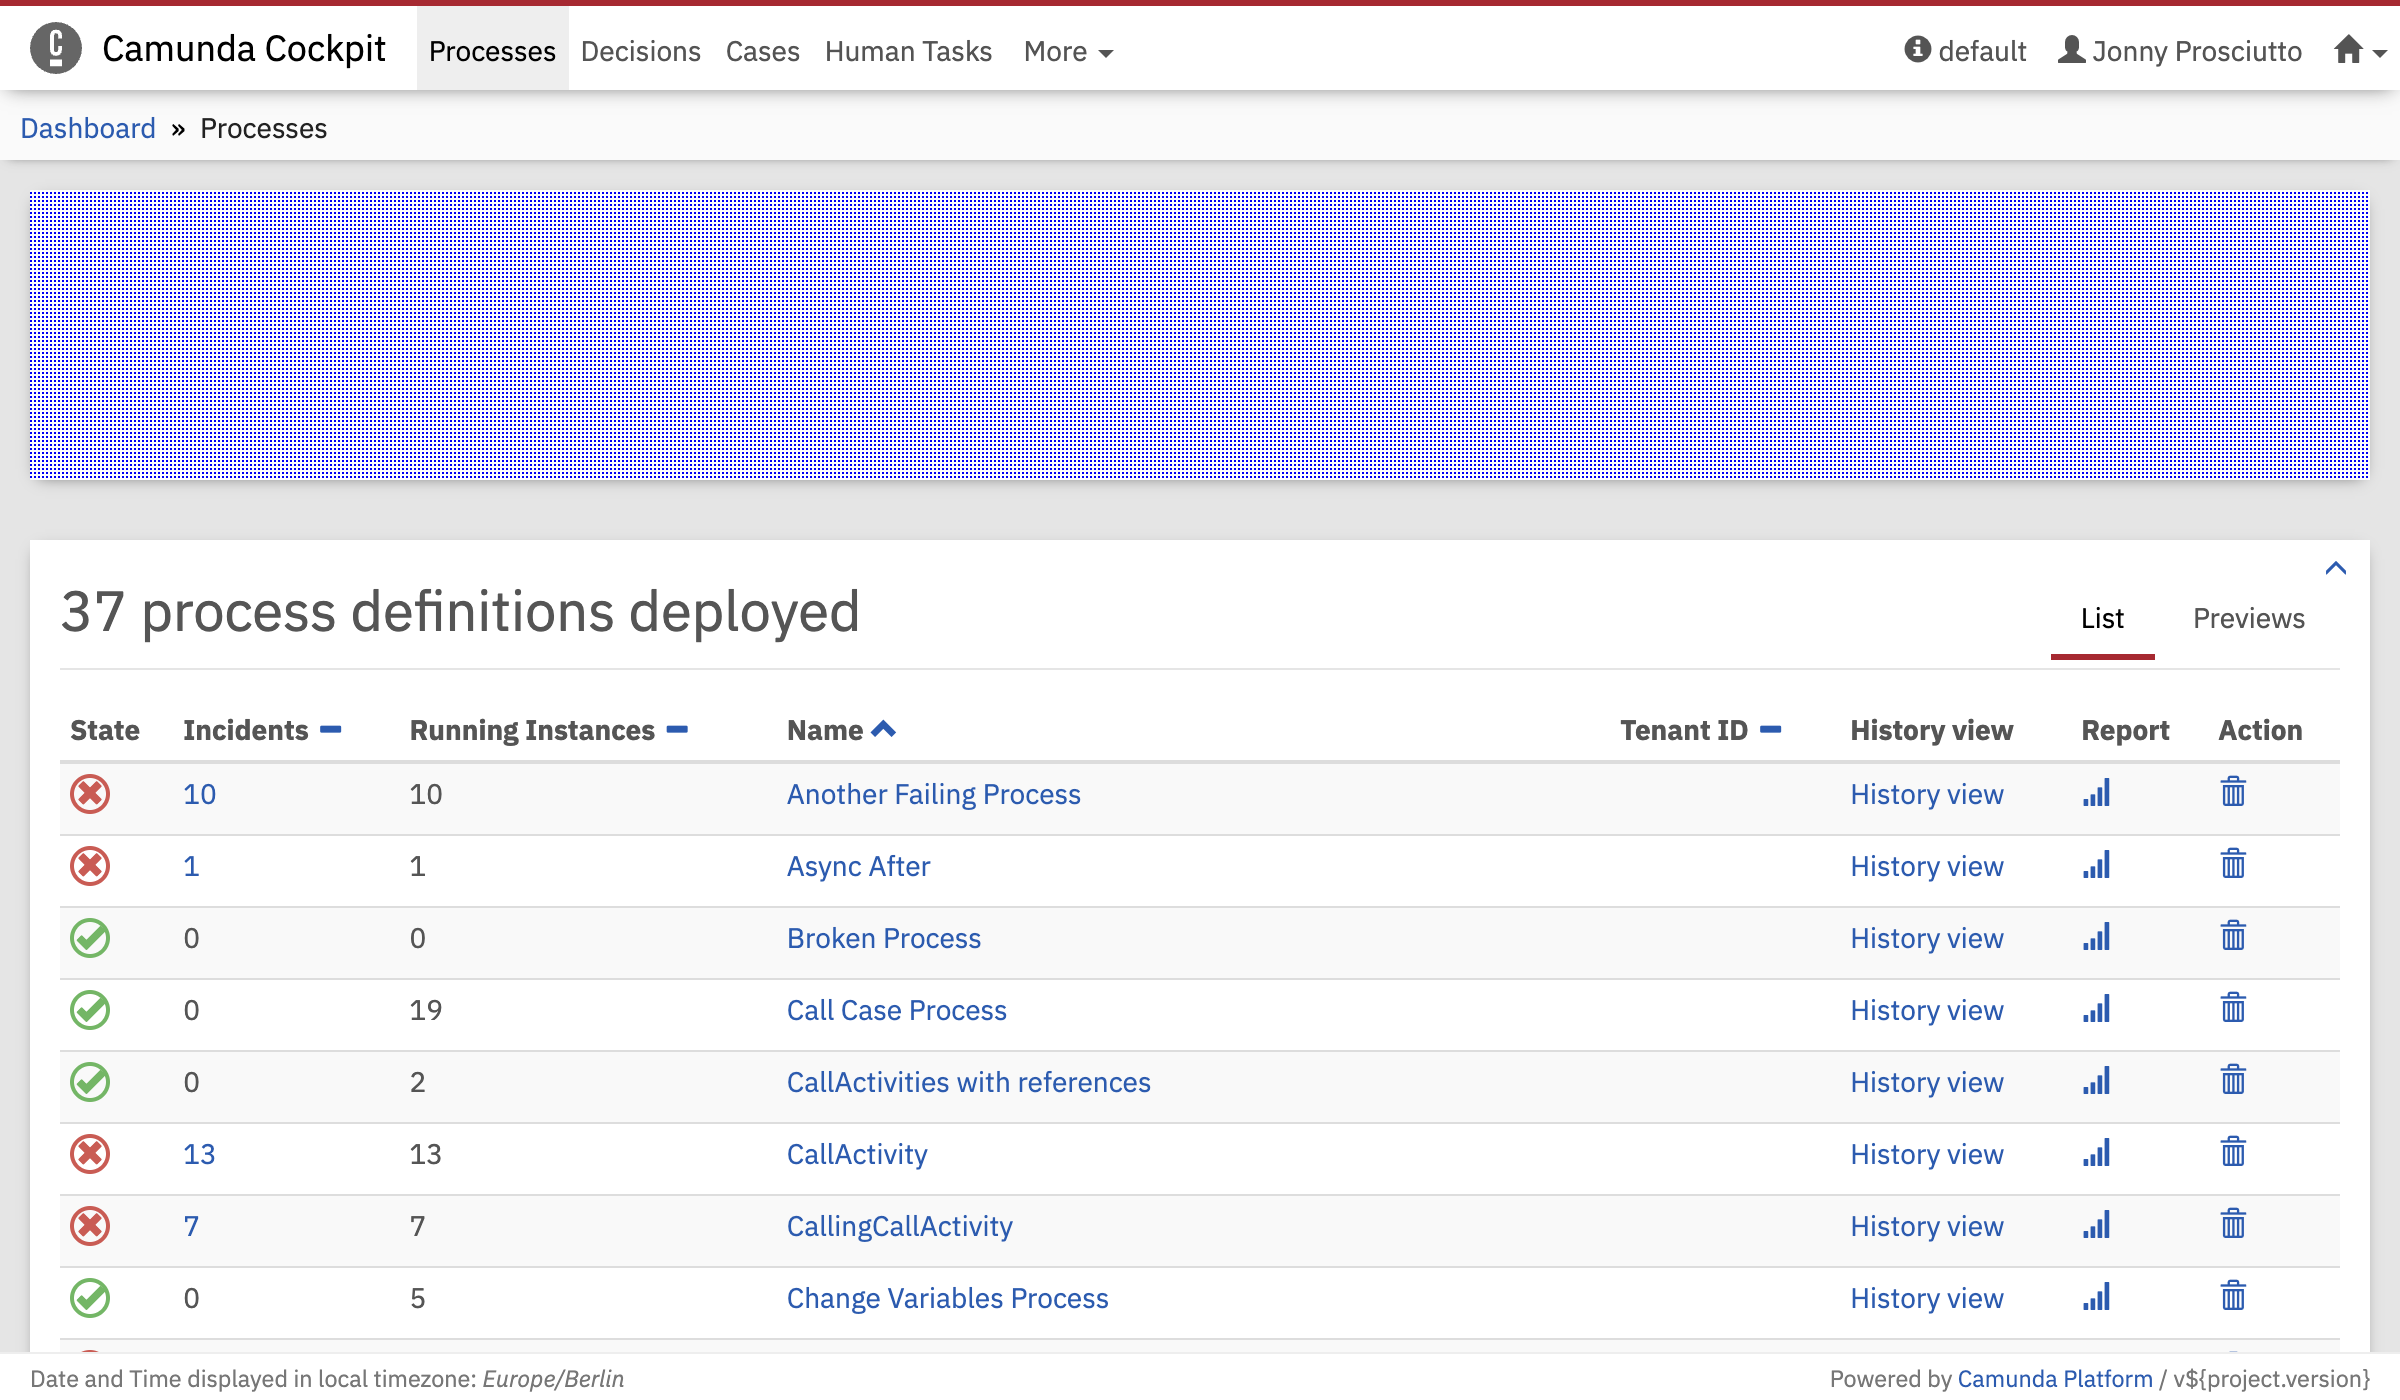Delete CallActivity process definition

pos(2233,1152)
